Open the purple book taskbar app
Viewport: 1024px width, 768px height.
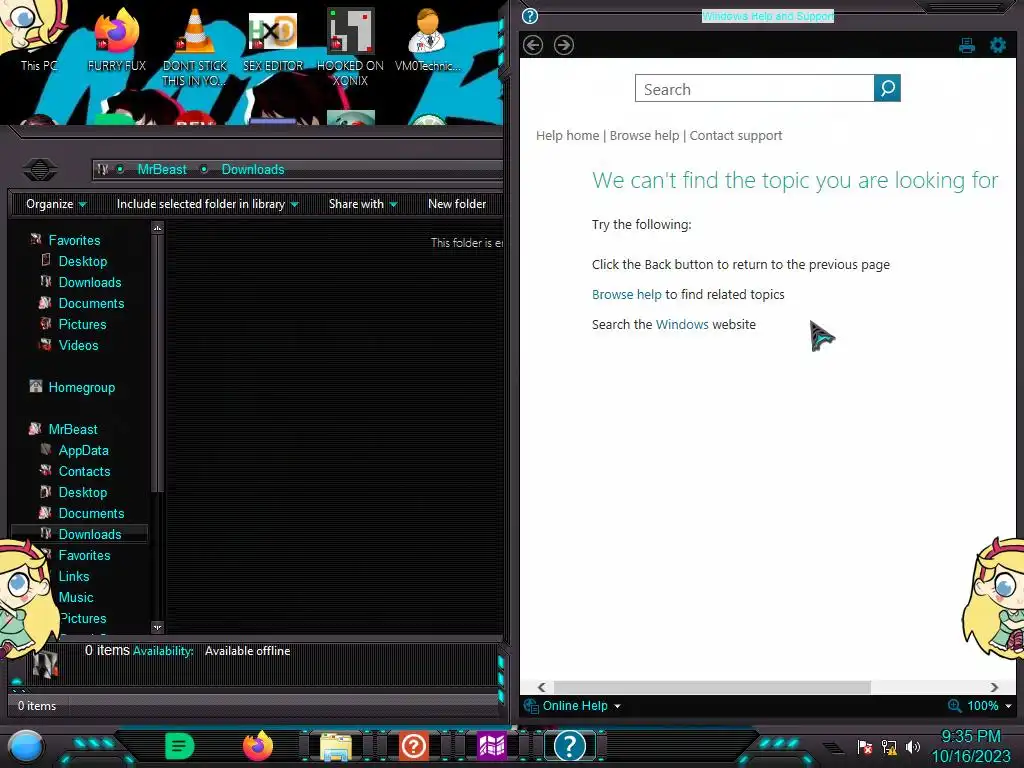pyautogui.click(x=491, y=746)
